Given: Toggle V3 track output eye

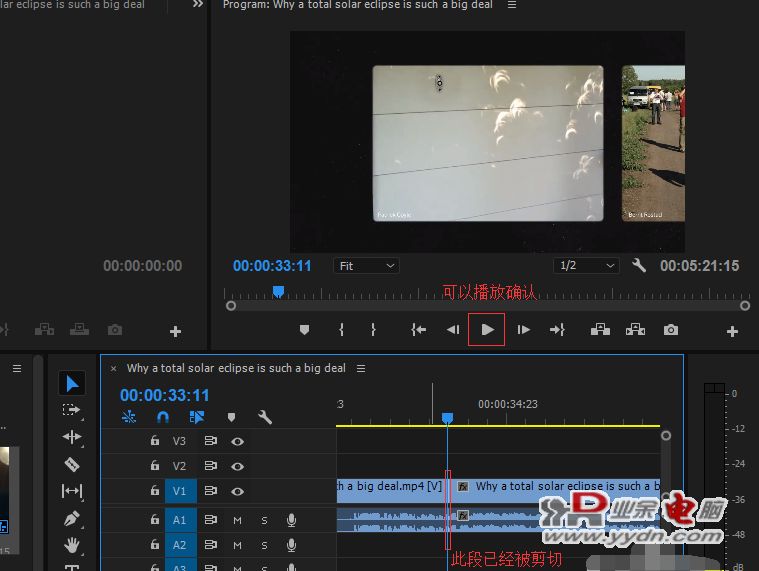Looking at the screenshot, I should pos(237,441).
